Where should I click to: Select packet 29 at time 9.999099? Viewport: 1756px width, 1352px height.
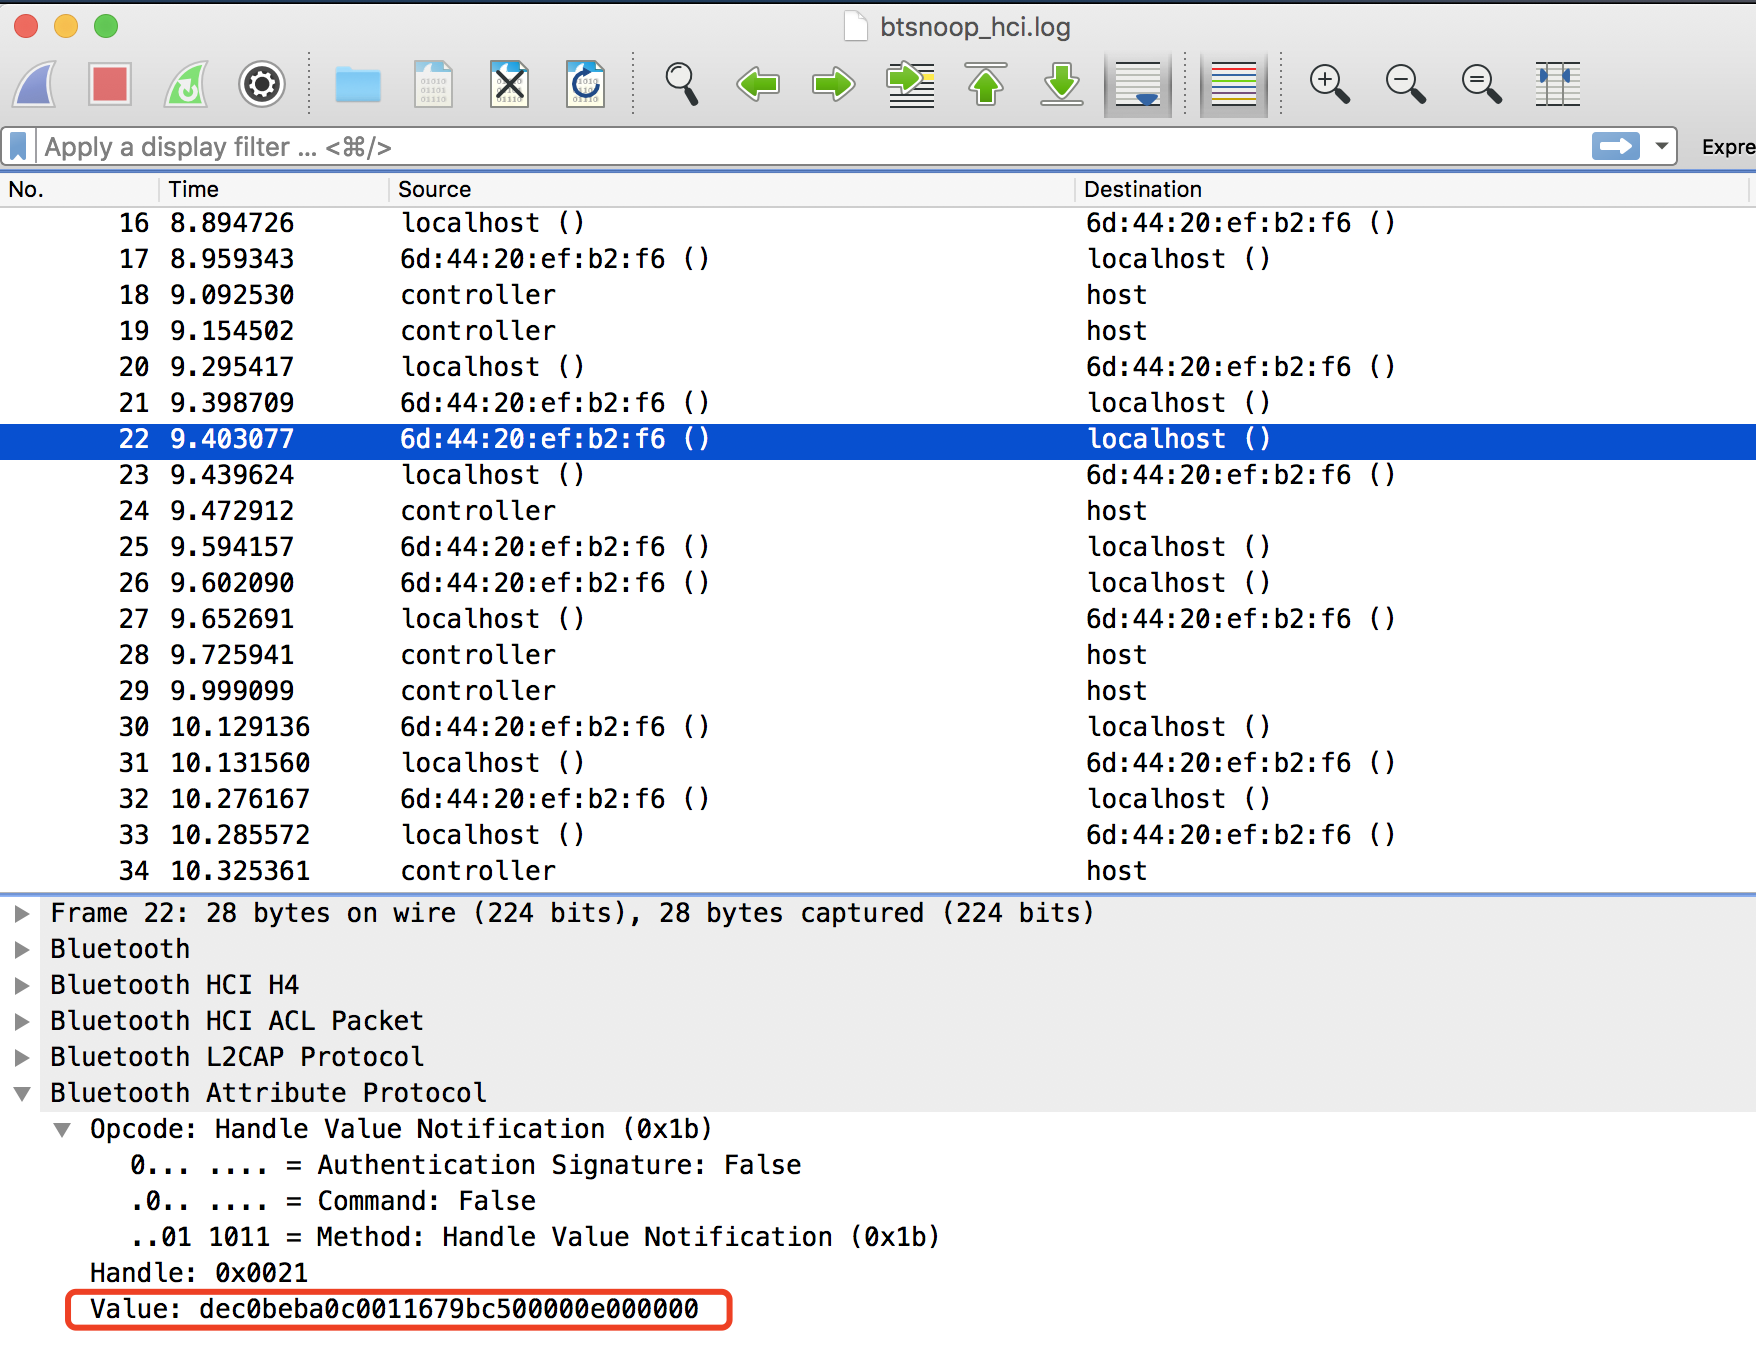coord(878,691)
